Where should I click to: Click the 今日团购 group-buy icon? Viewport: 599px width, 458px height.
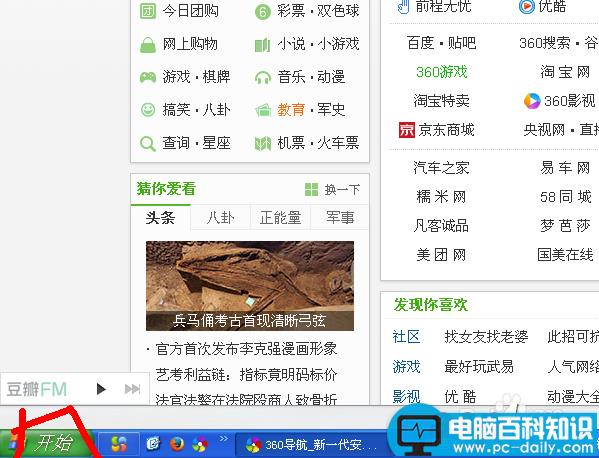(x=147, y=11)
